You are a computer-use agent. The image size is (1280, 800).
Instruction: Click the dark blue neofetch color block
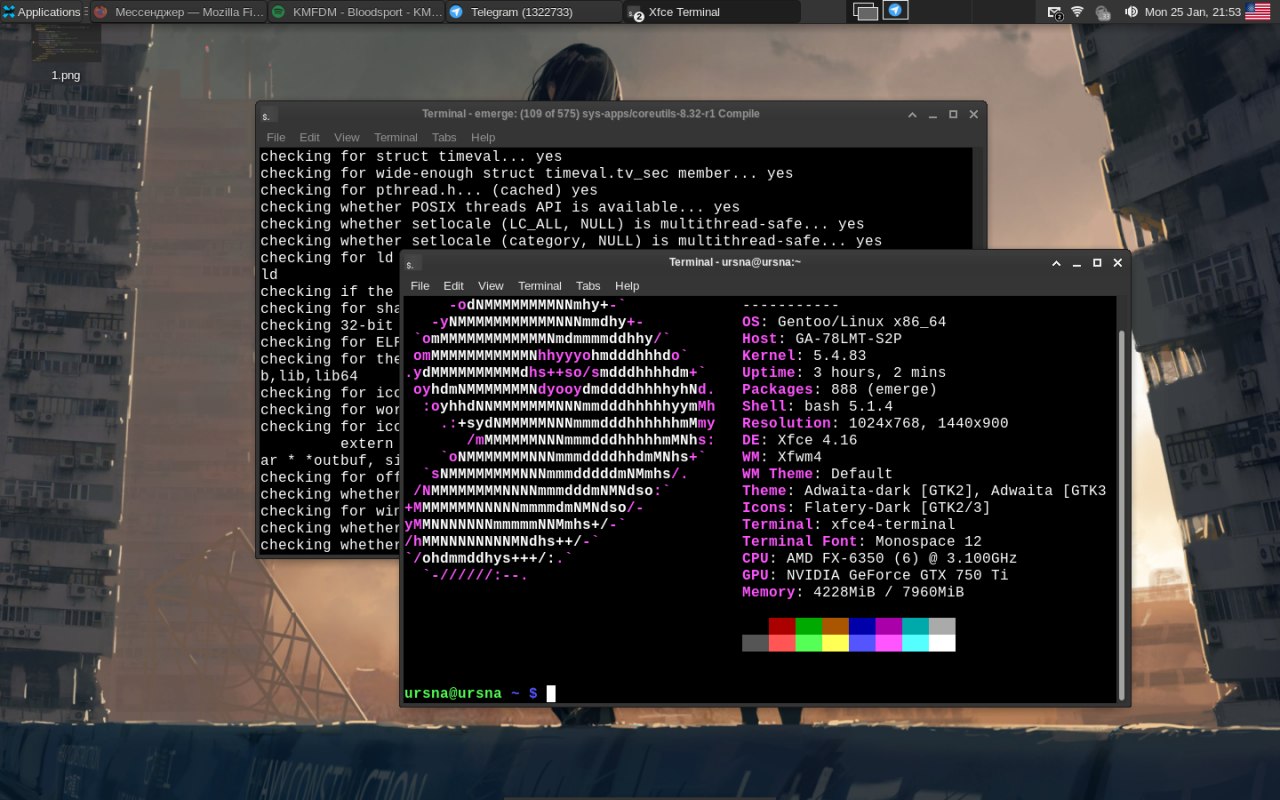[862, 626]
